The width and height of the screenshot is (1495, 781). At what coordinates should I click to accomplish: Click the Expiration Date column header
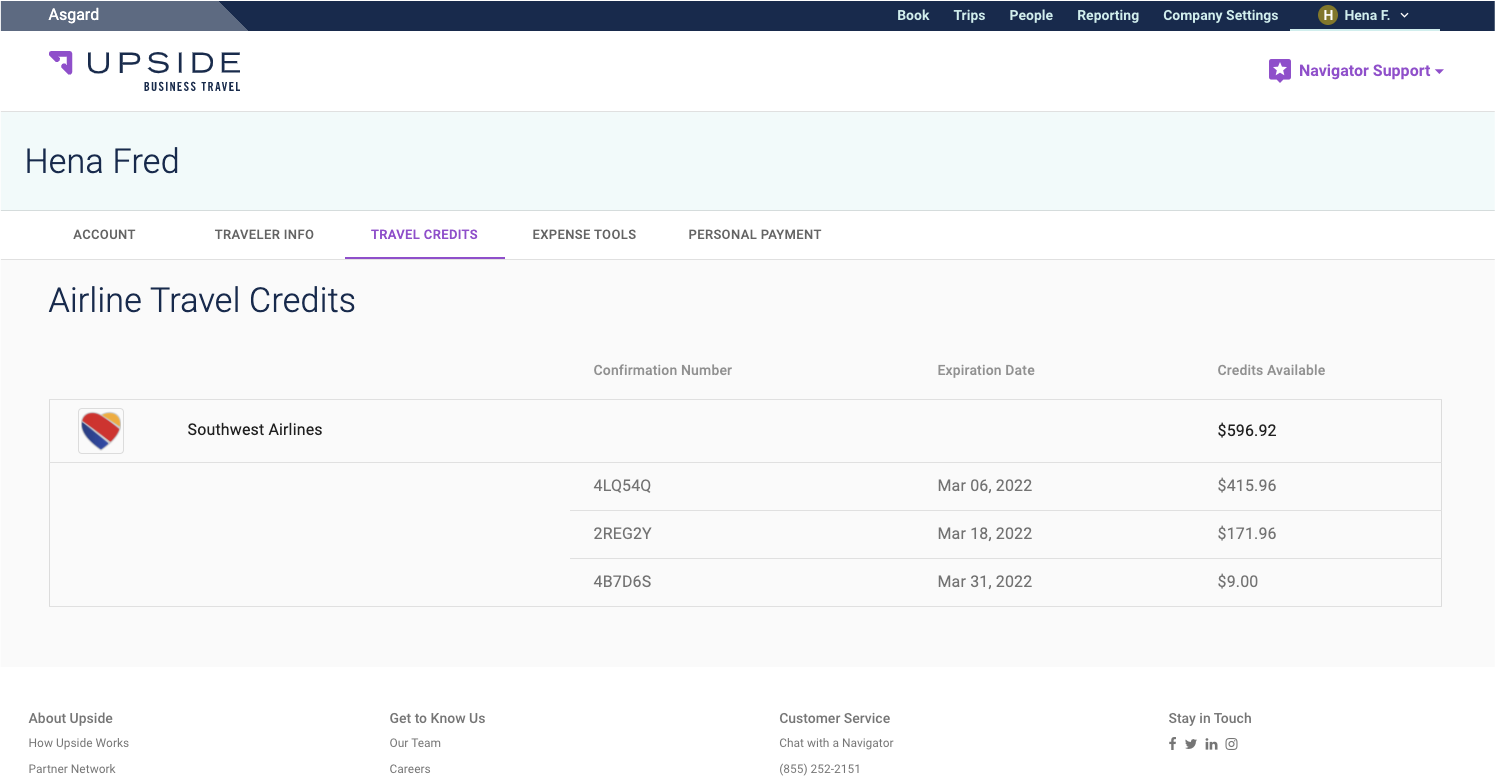click(986, 370)
